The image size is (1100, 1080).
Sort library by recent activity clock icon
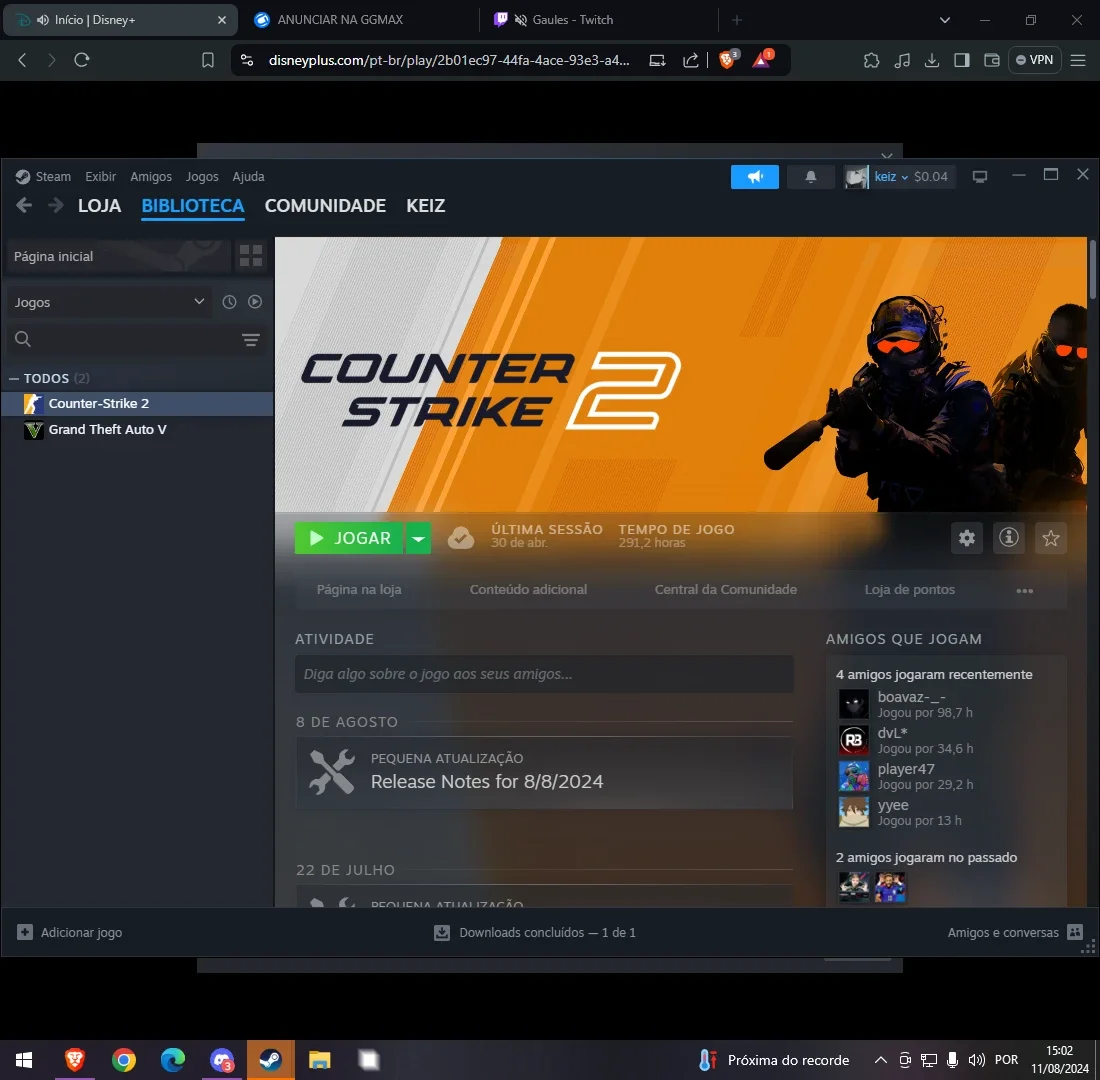(x=229, y=302)
